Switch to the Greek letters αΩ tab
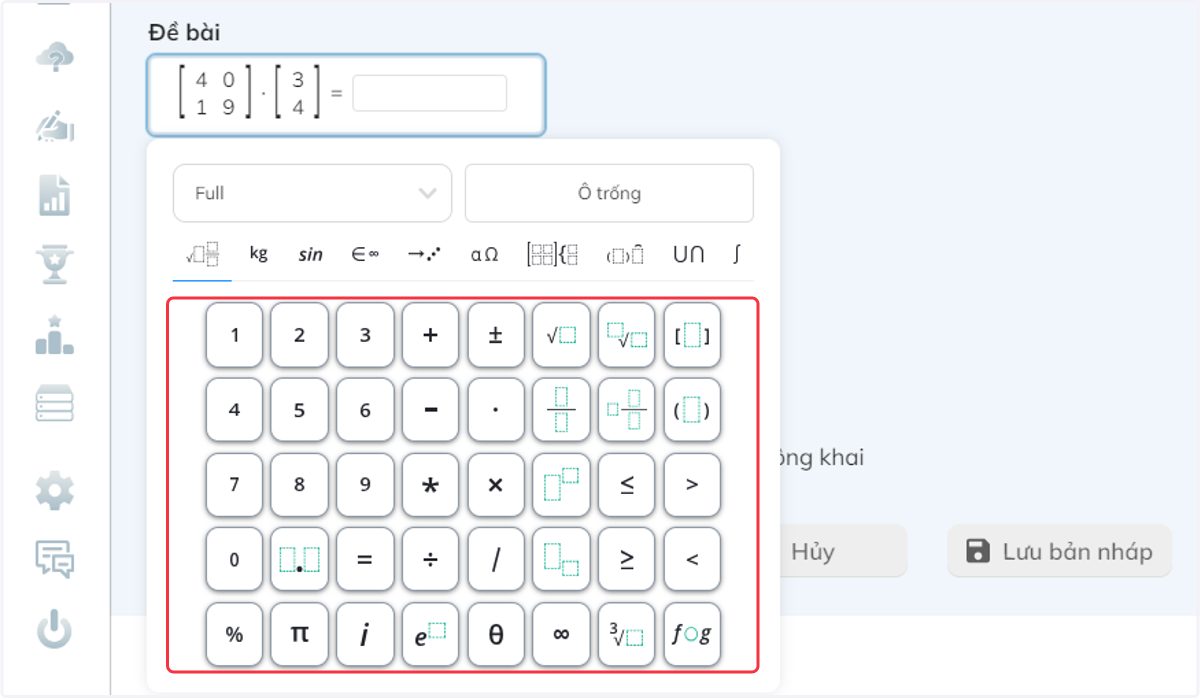 click(x=484, y=254)
